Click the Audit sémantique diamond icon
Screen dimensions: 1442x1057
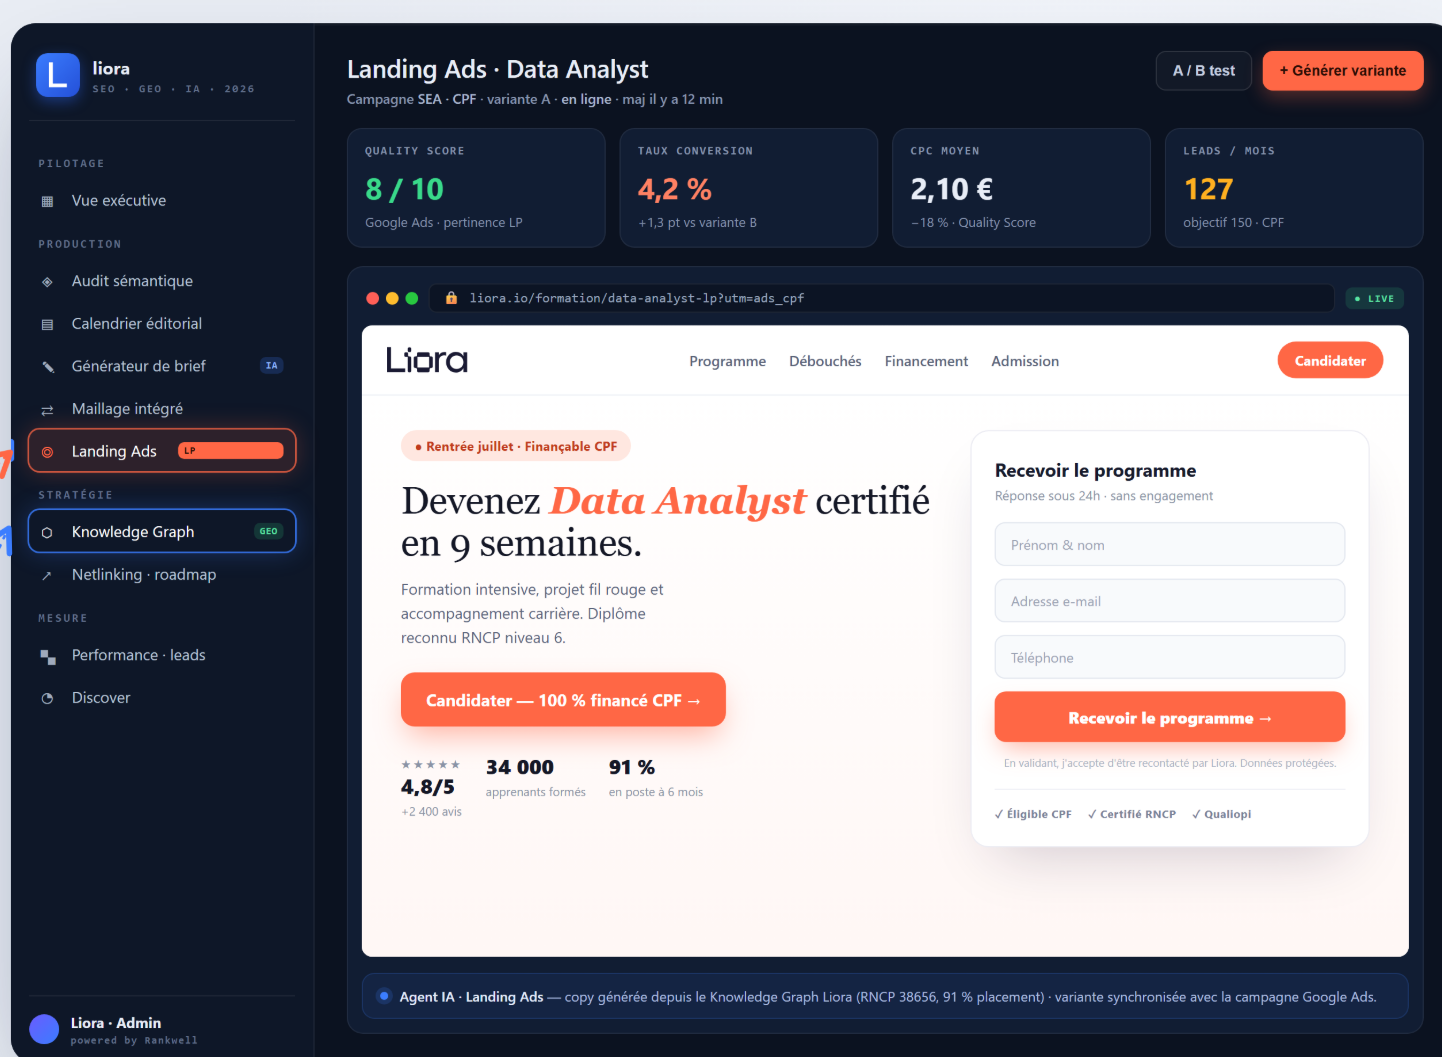point(47,282)
